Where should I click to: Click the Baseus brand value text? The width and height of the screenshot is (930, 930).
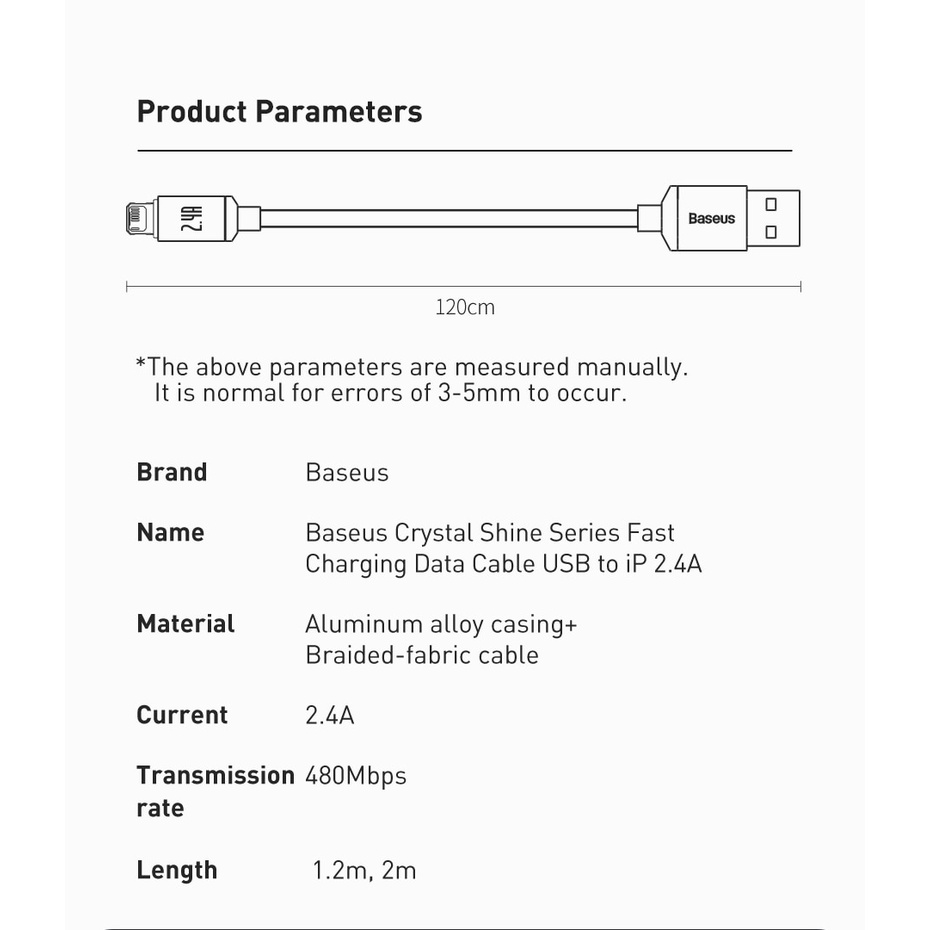(346, 472)
